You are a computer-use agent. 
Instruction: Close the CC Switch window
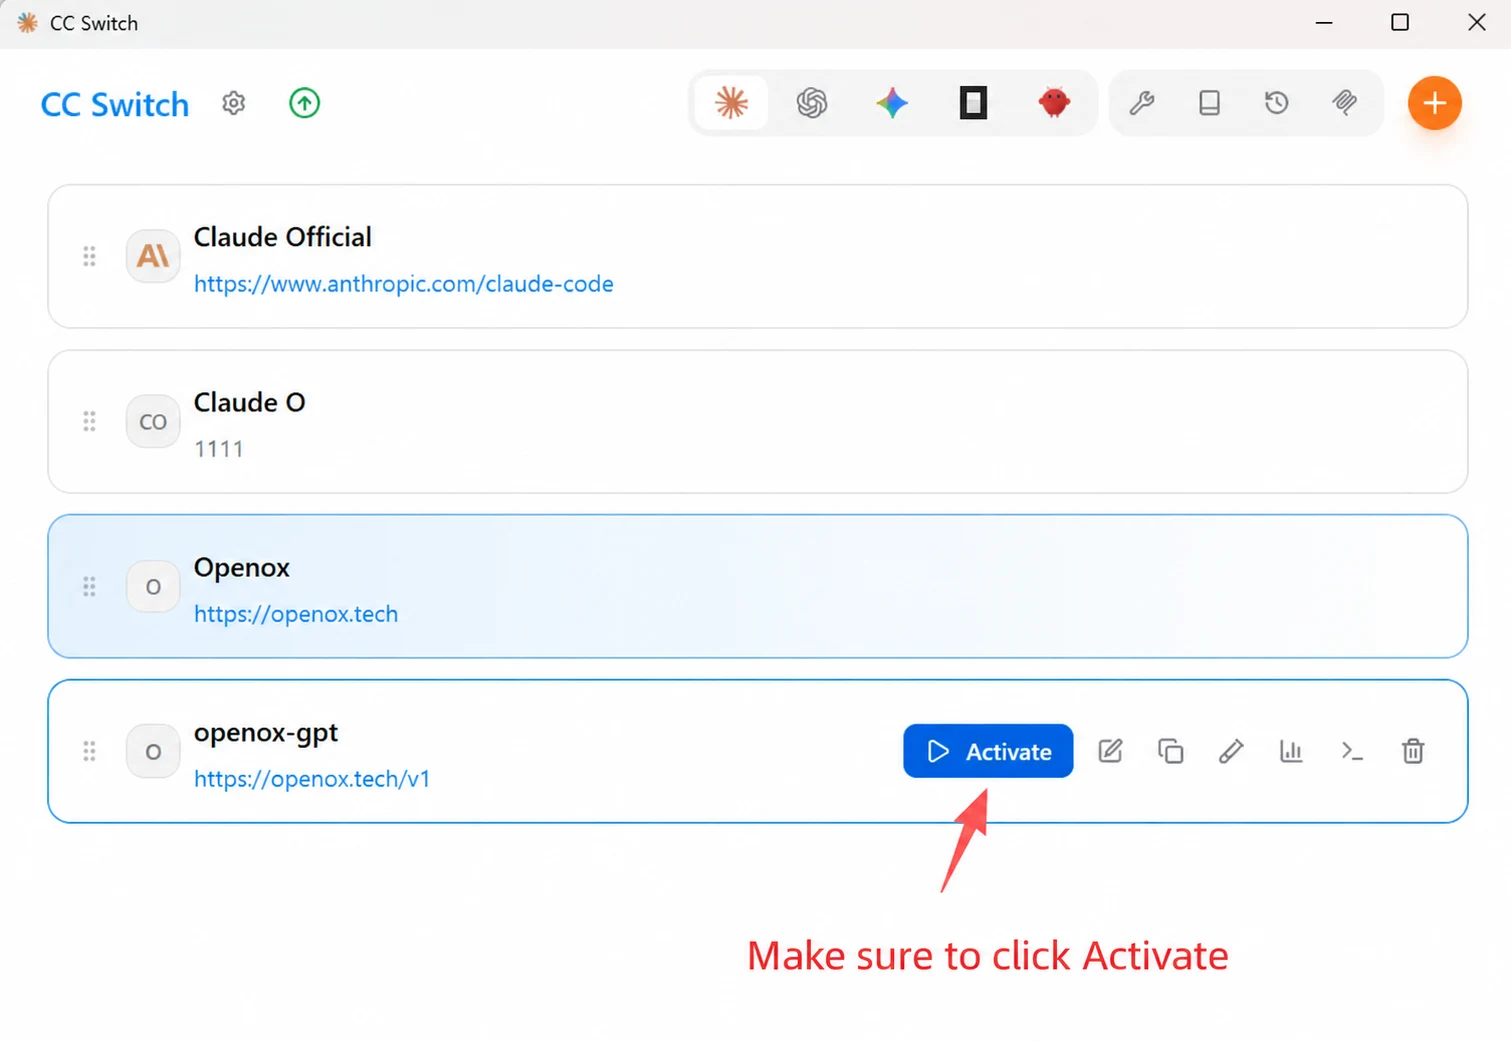[x=1476, y=23]
